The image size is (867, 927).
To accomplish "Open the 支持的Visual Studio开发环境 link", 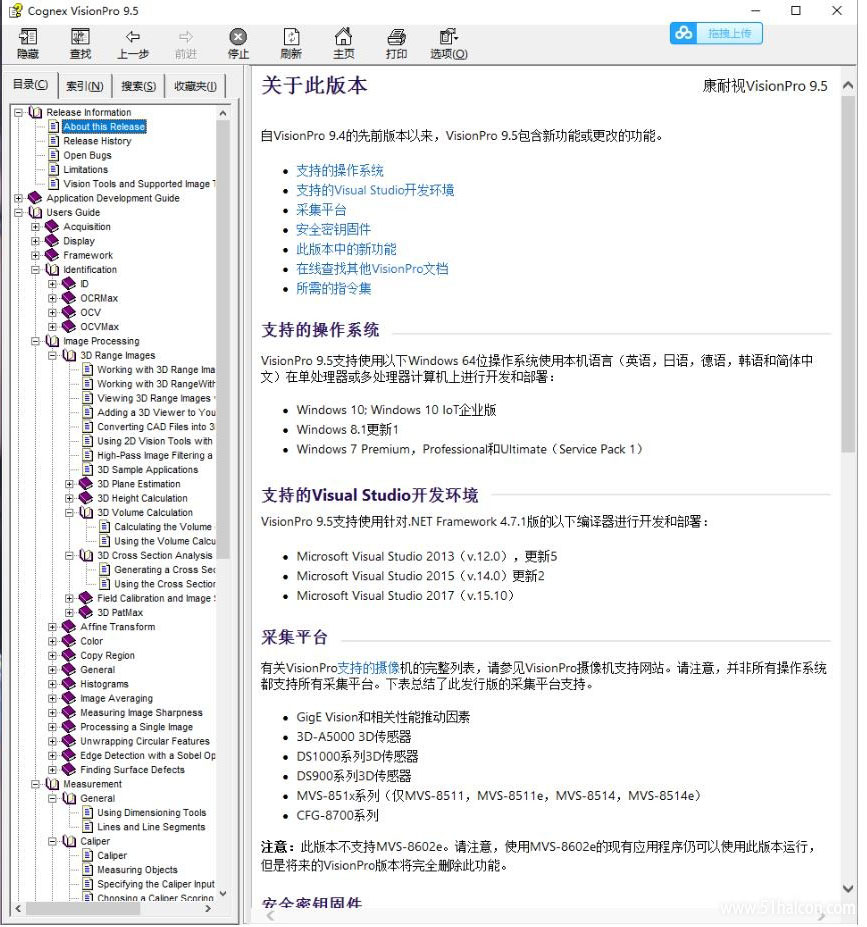I will (375, 190).
